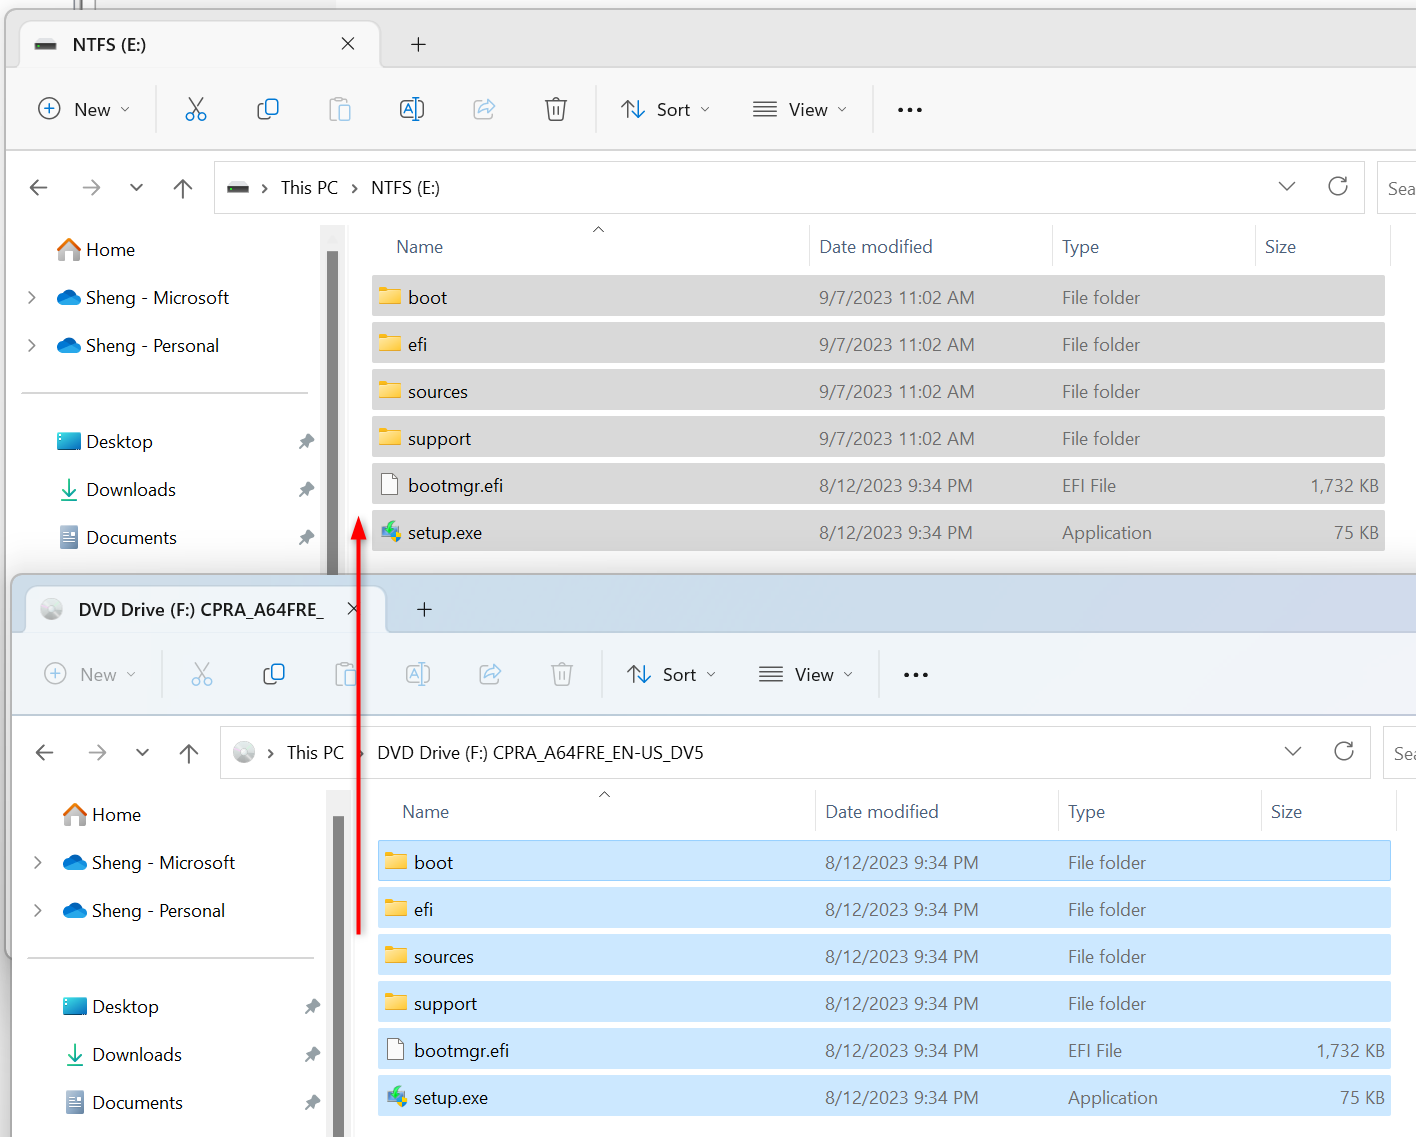
Task: Expand Sheng - Microsoft in NTFS sidebar
Action: click(32, 298)
